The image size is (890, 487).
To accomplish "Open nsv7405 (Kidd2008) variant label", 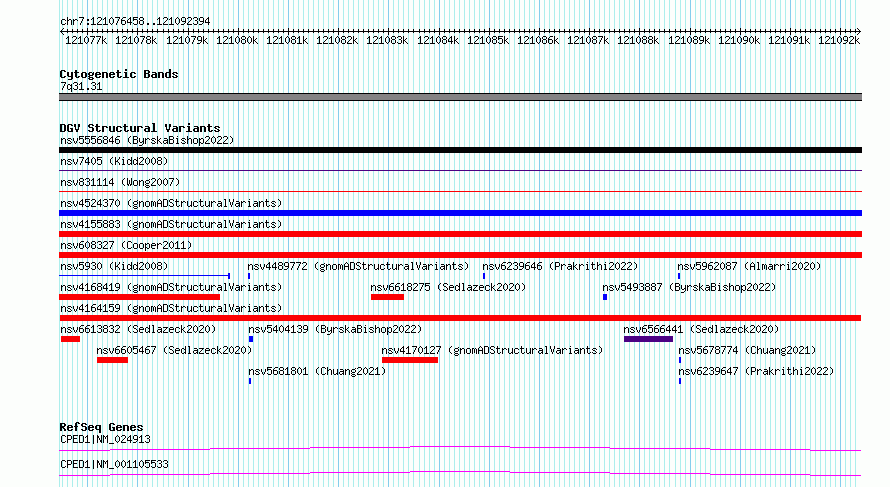I will [114, 161].
